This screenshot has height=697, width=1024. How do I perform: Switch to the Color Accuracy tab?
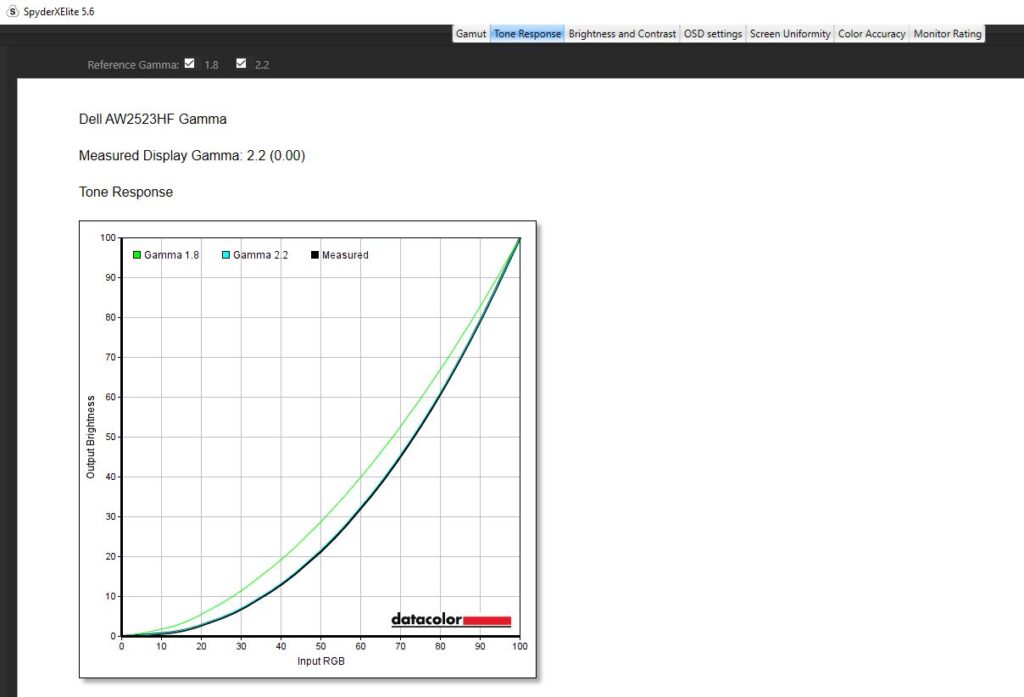[871, 33]
